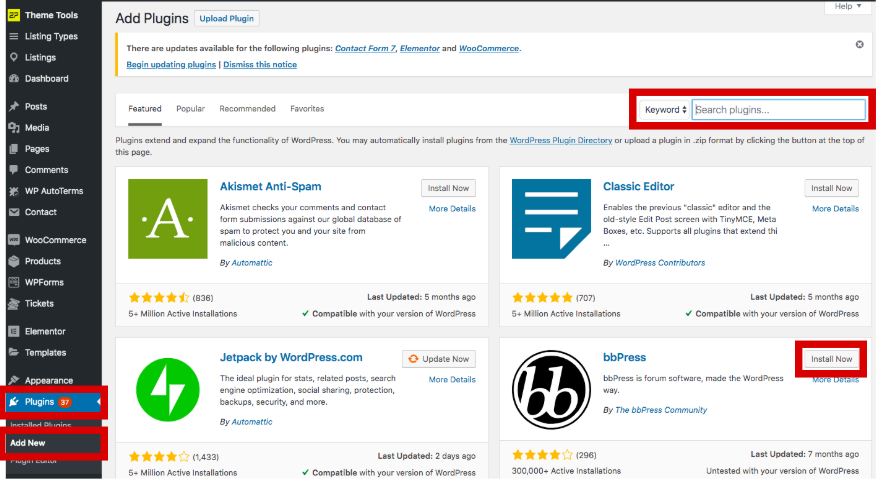Click the Akismet Anti-Spam logo thumbnail
This screenshot has width=885, height=490.
coord(168,219)
